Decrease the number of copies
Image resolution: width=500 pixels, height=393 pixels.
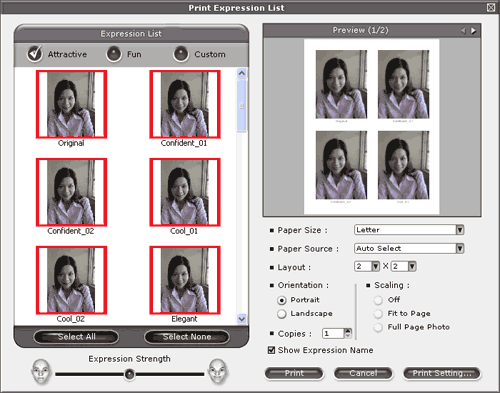(x=348, y=336)
